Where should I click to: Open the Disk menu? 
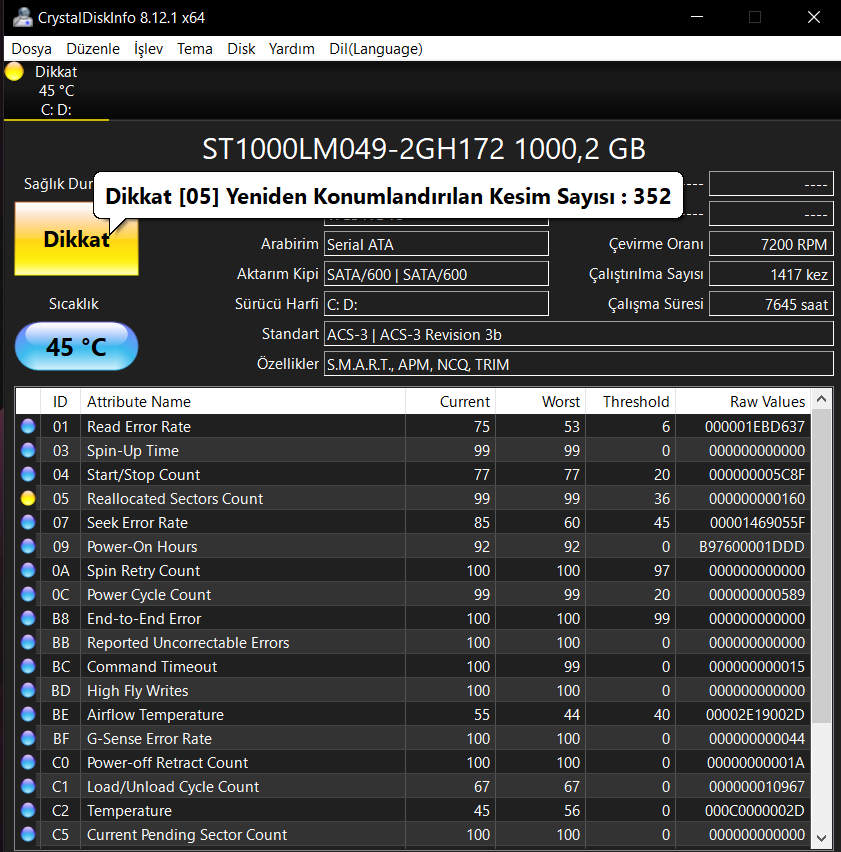[x=241, y=49]
